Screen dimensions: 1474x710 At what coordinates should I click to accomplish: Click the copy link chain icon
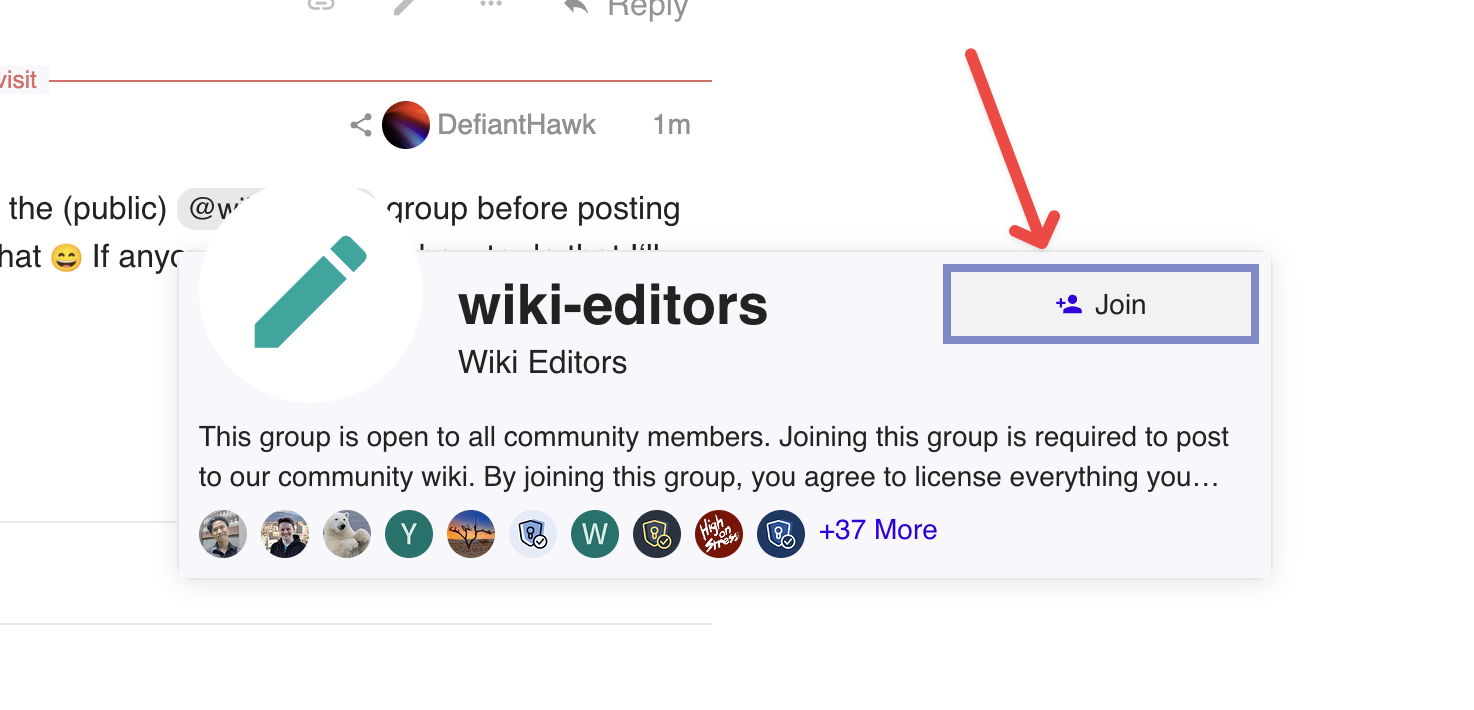319,4
